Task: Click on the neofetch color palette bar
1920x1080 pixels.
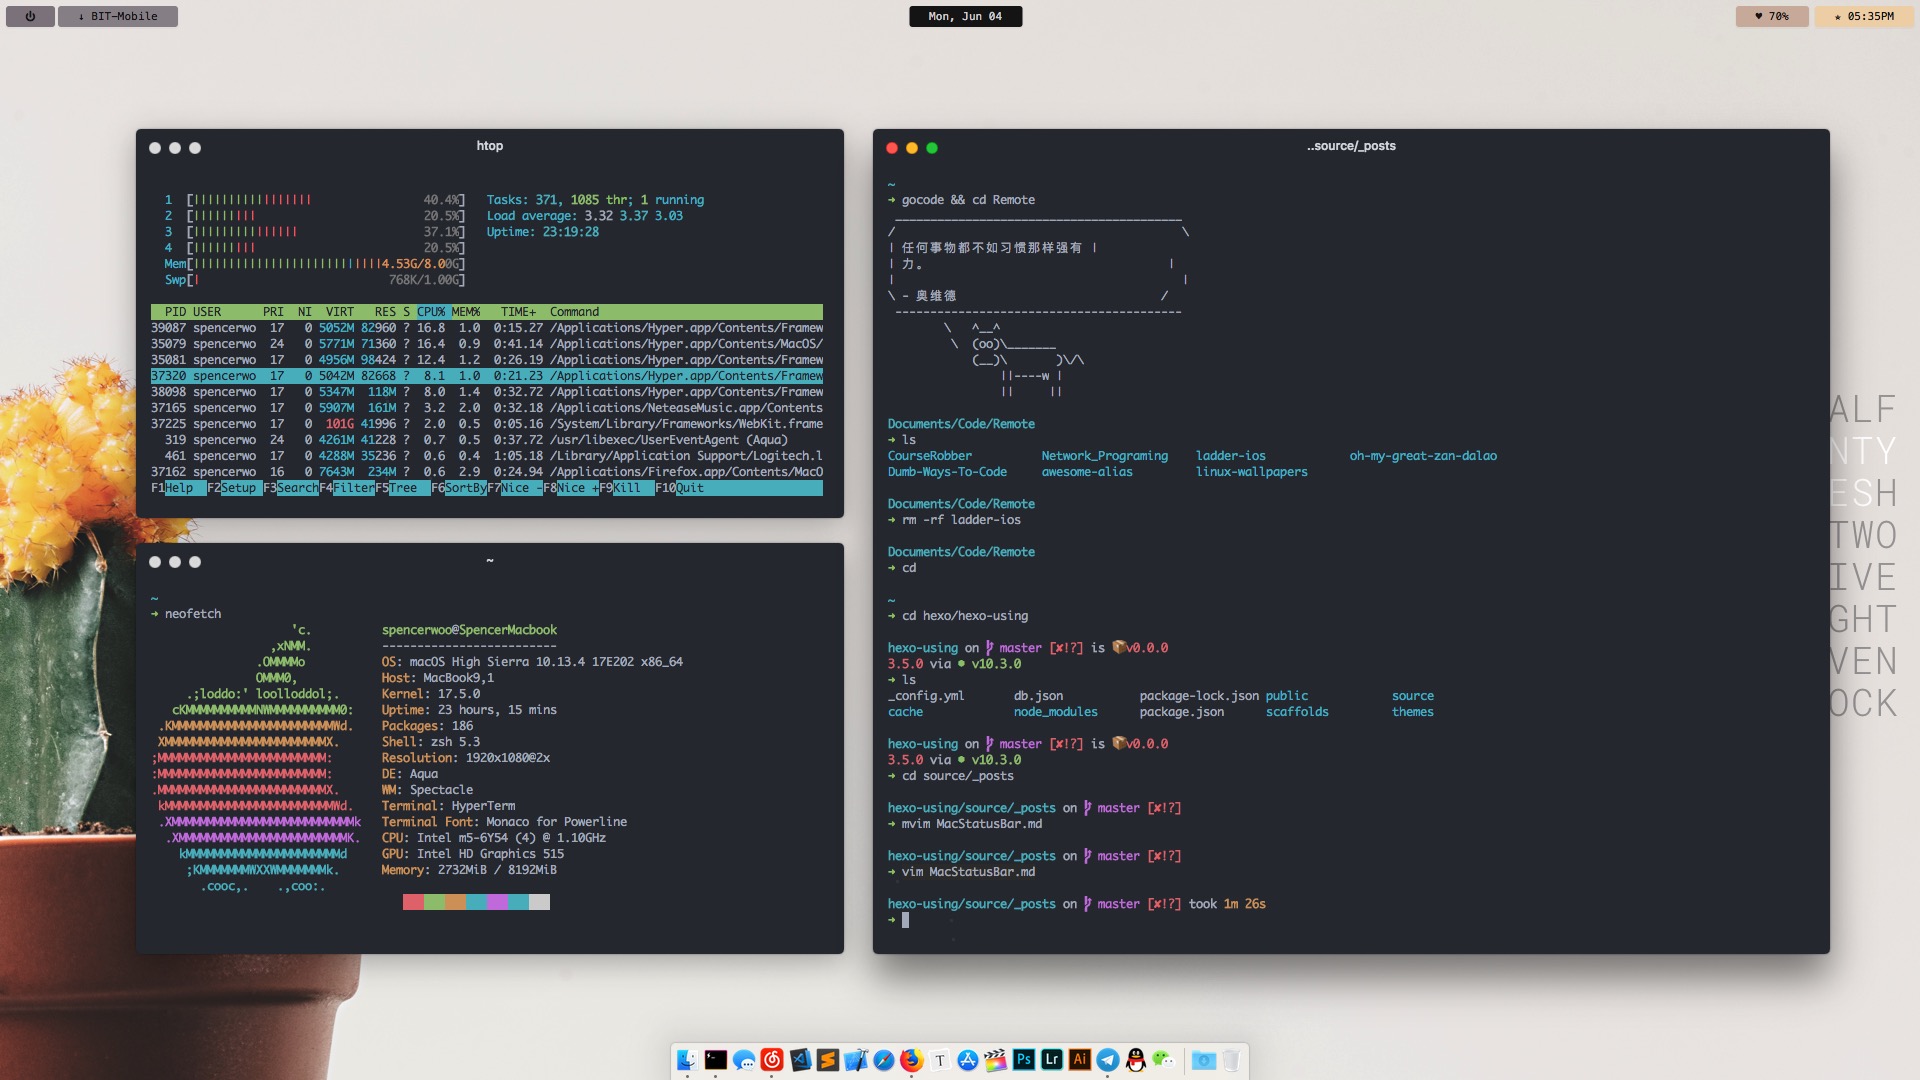Action: [476, 902]
